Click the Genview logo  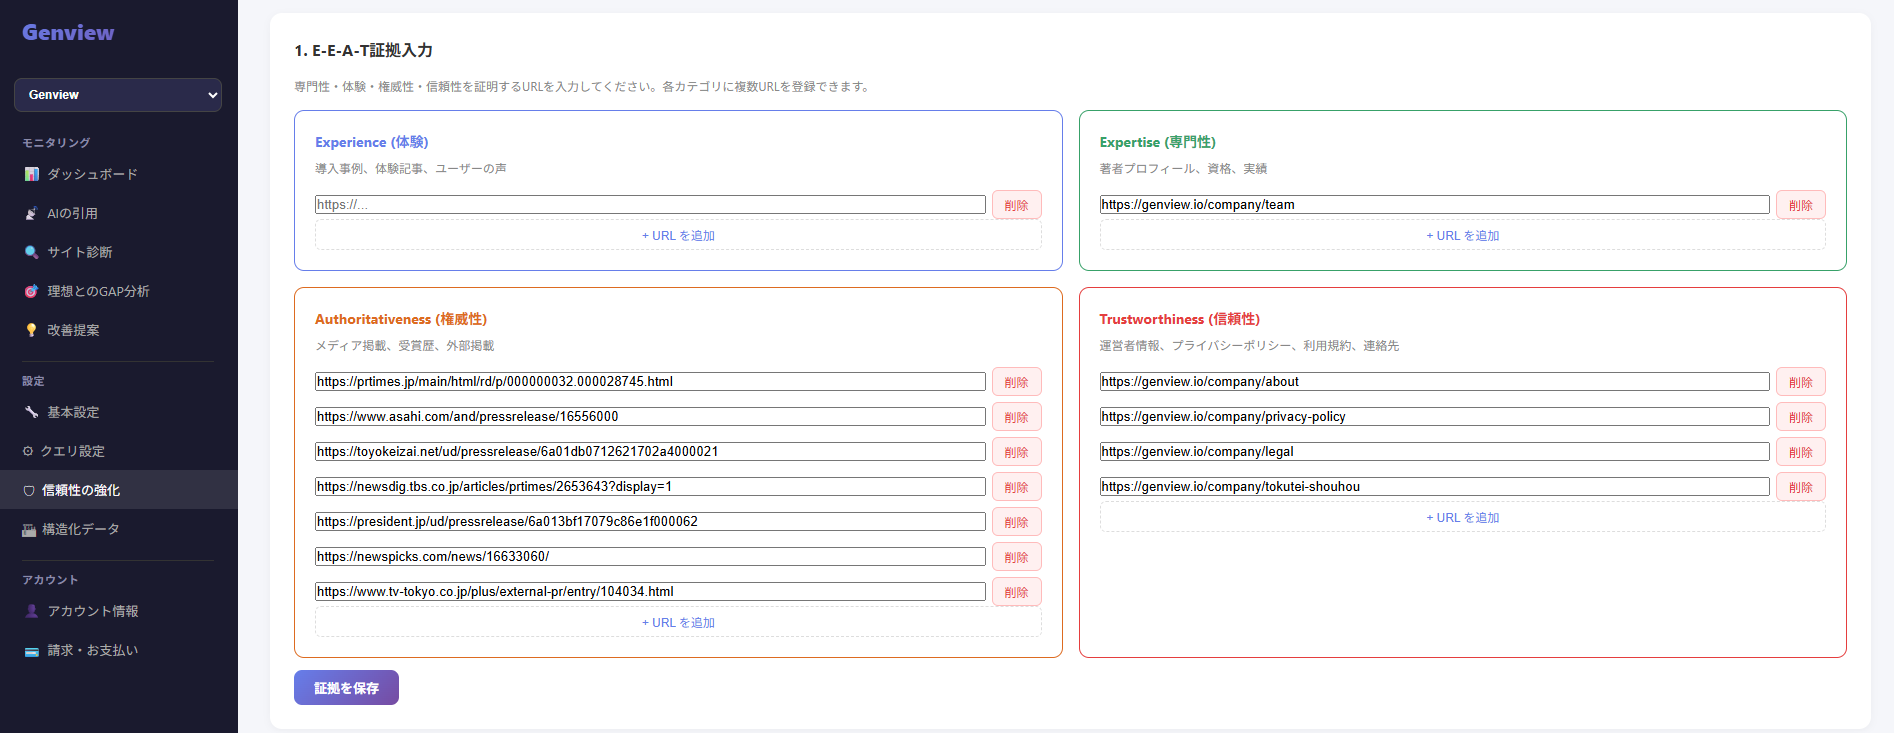click(x=68, y=32)
